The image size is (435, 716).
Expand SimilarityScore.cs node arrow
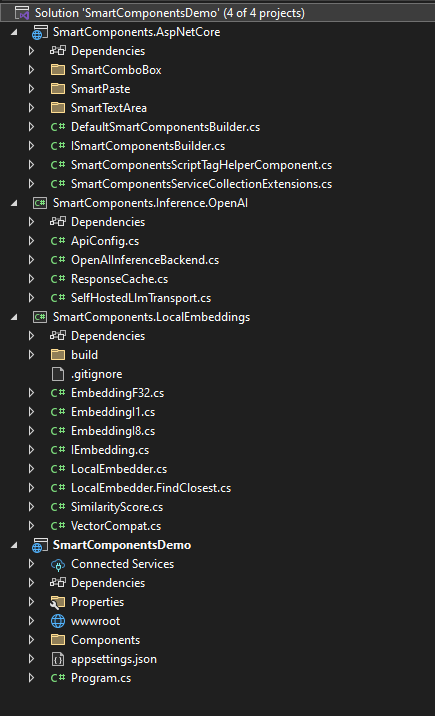pos(31,507)
